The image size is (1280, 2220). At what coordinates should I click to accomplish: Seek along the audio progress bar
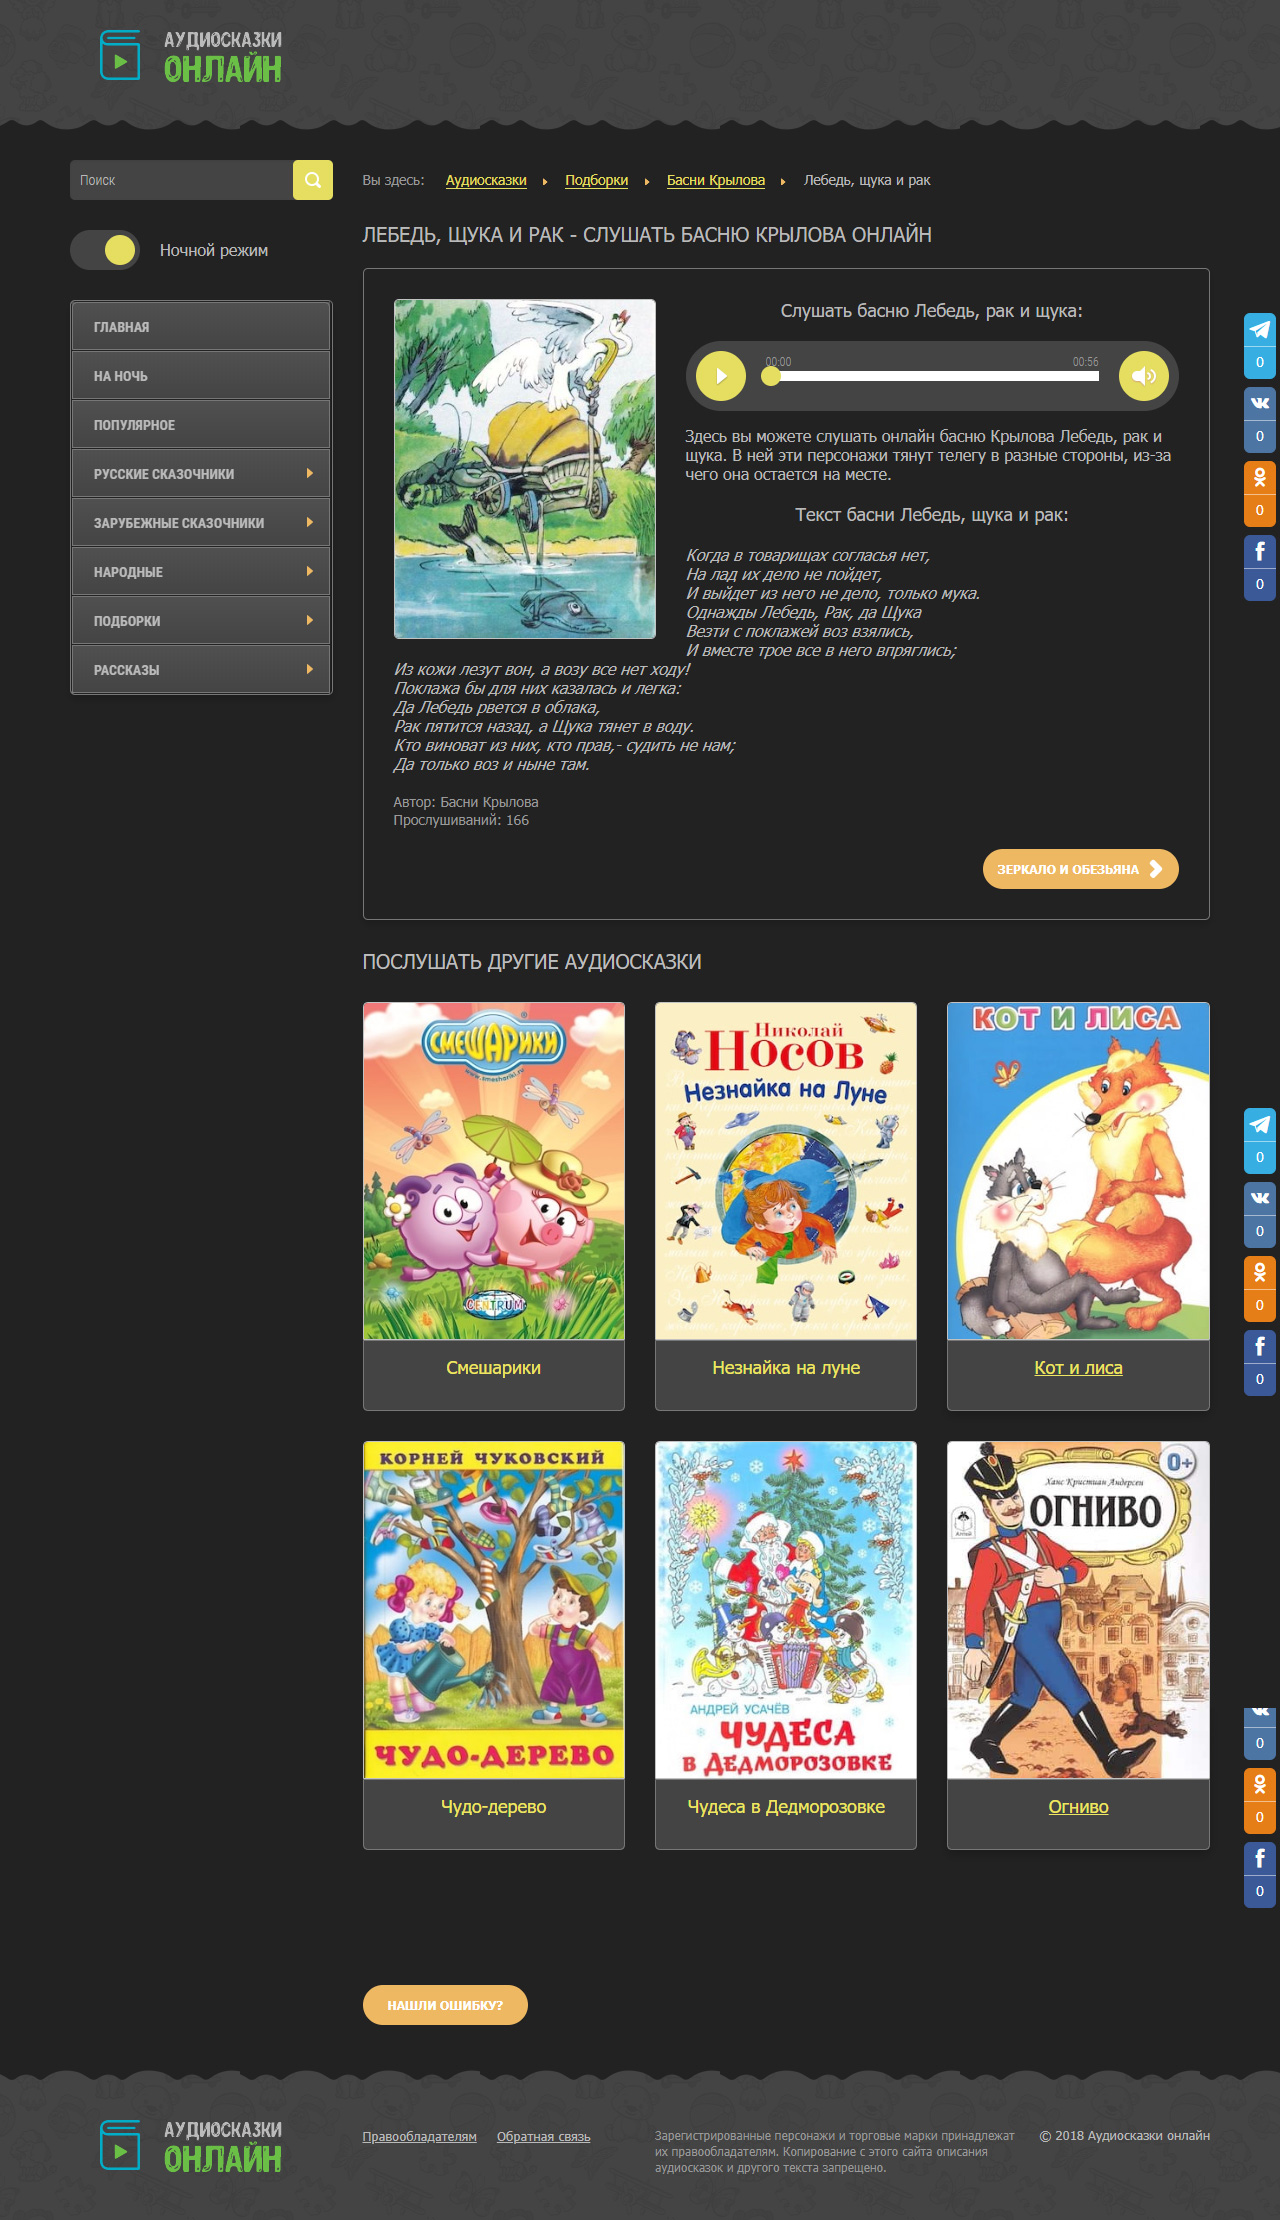(x=934, y=377)
